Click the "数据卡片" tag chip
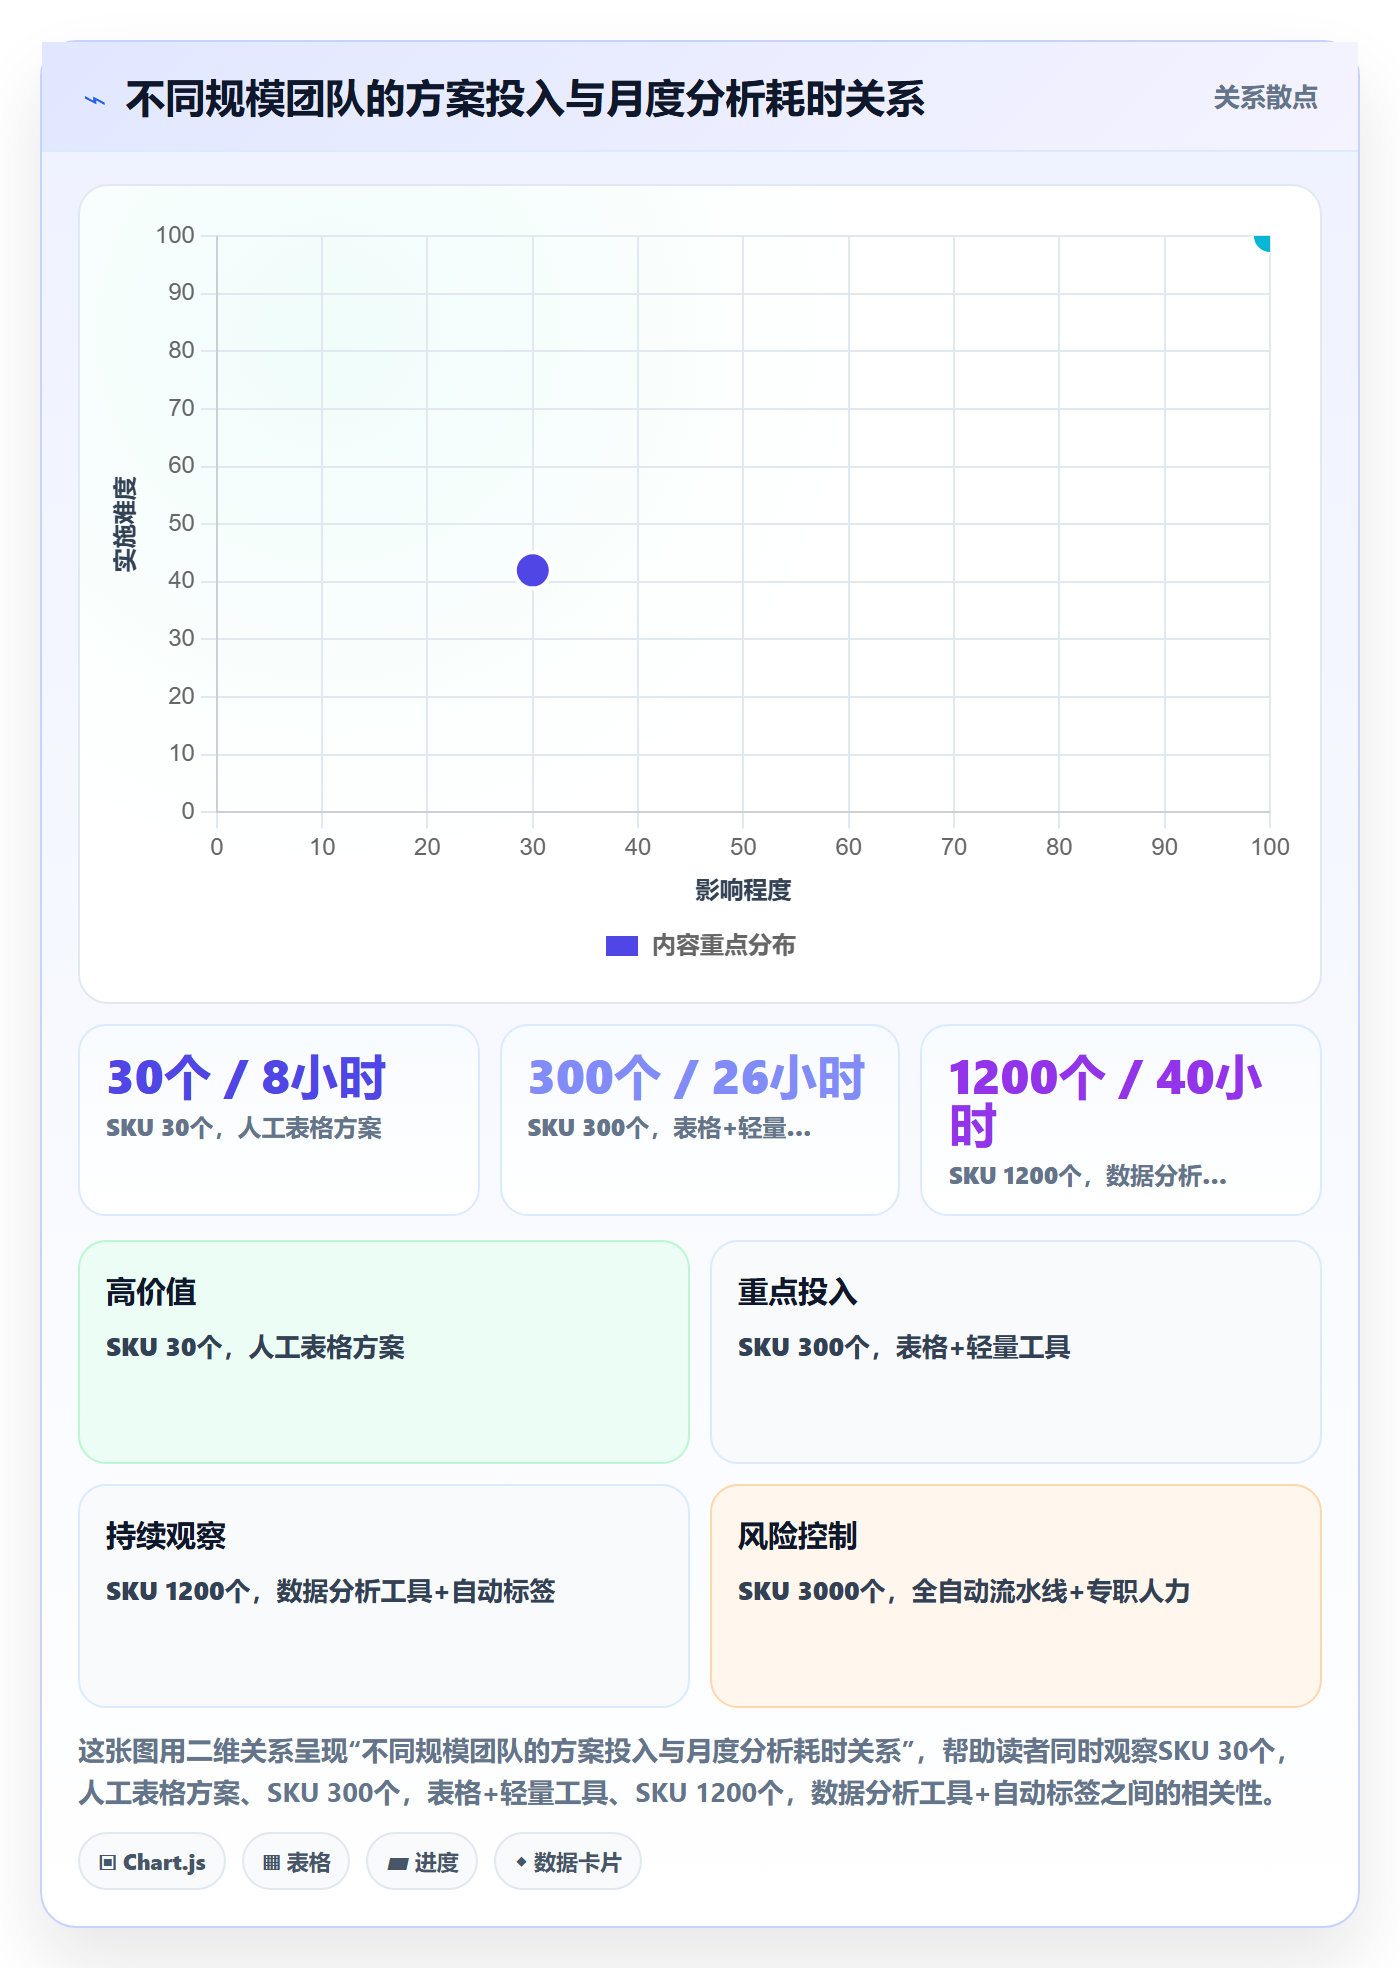This screenshot has width=1400, height=1968. click(568, 1862)
